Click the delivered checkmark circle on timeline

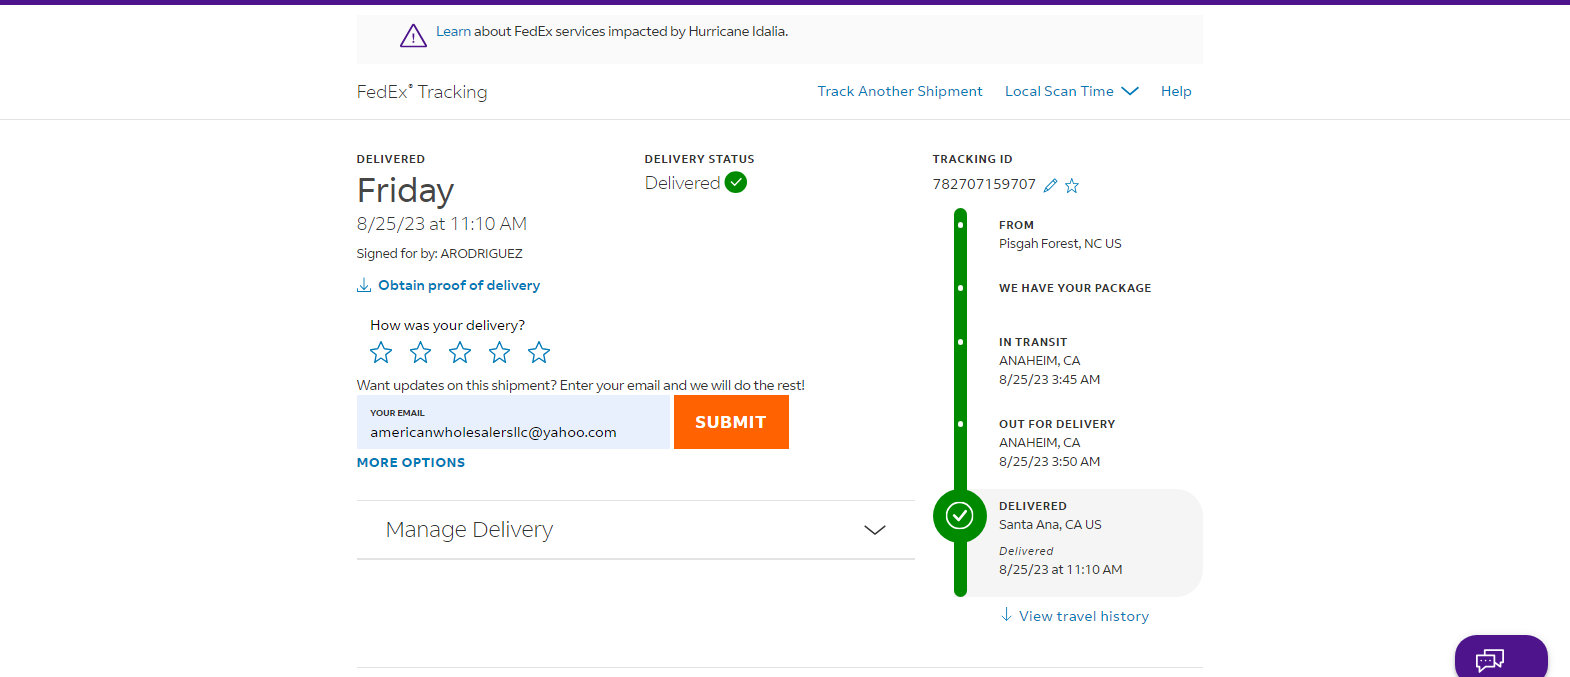point(960,515)
